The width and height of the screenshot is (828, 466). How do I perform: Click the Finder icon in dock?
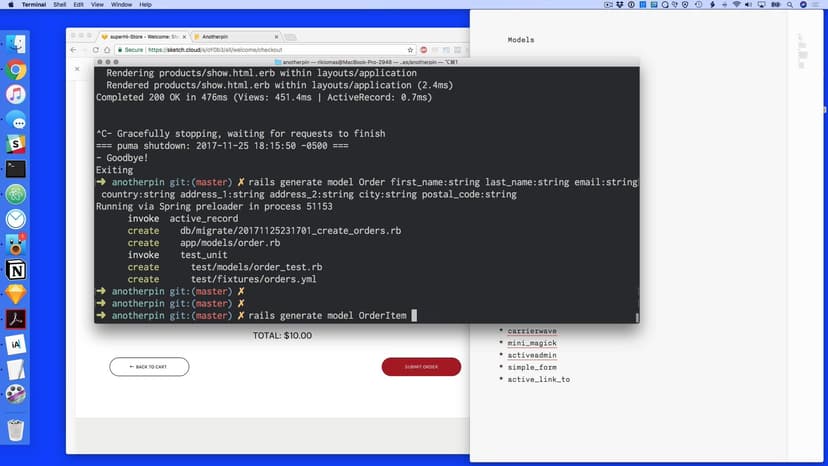point(16,44)
